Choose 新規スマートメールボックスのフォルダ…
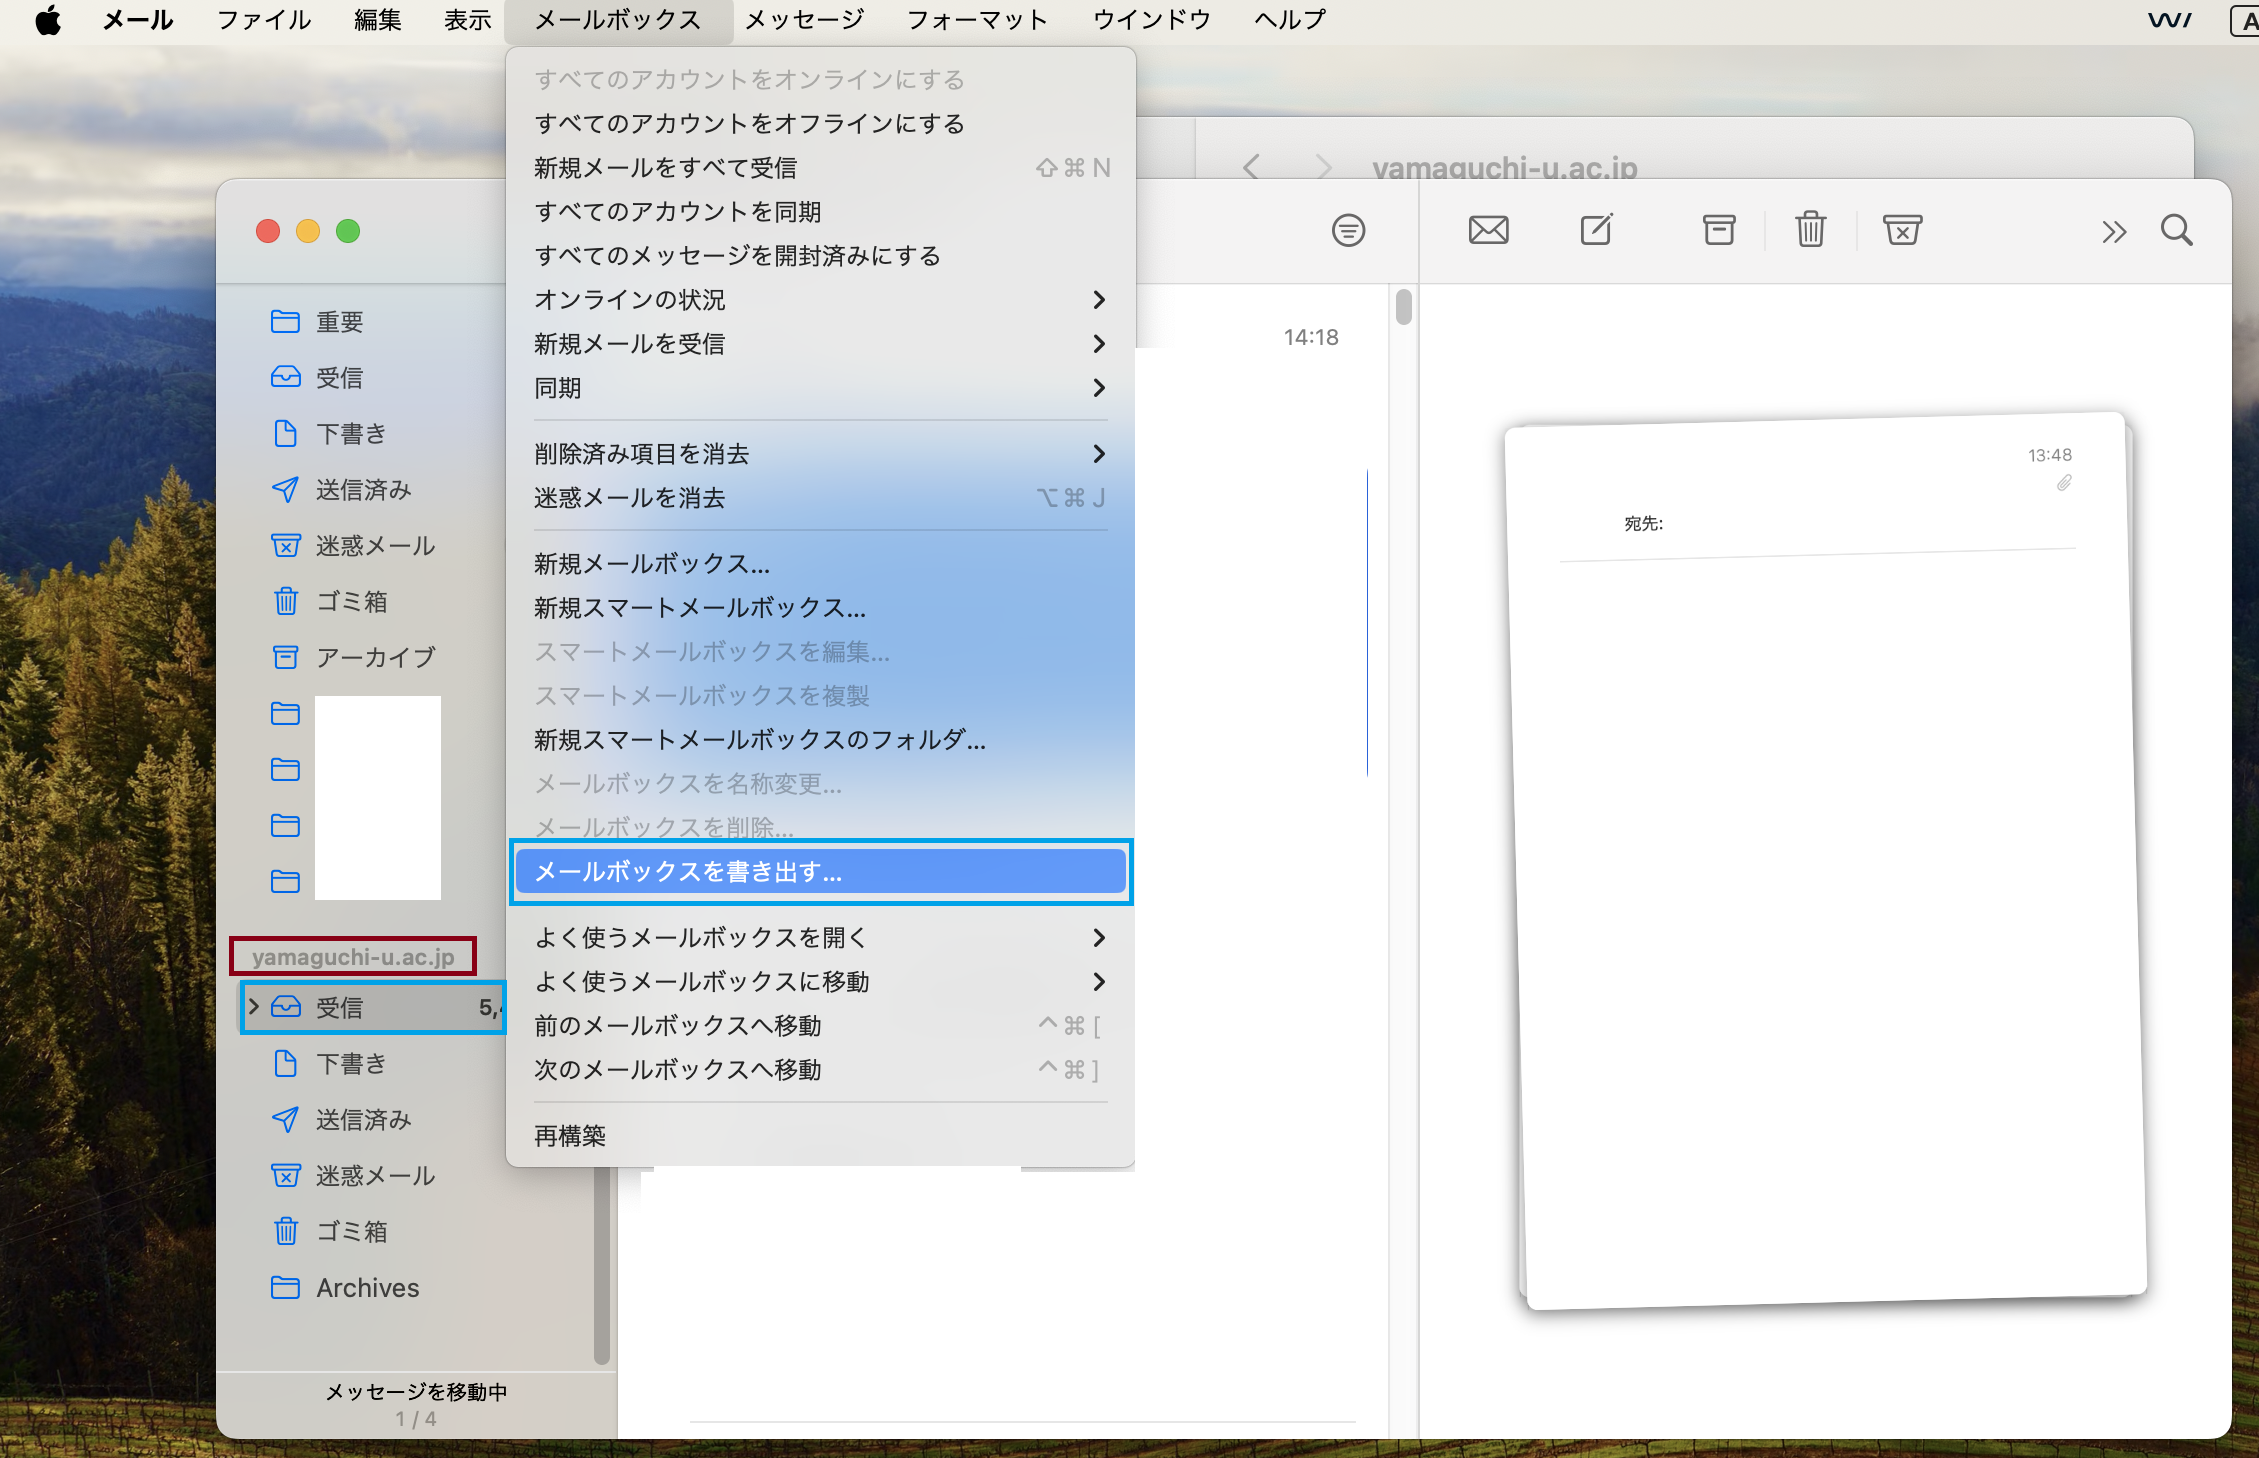This screenshot has width=2259, height=1458. (x=820, y=740)
